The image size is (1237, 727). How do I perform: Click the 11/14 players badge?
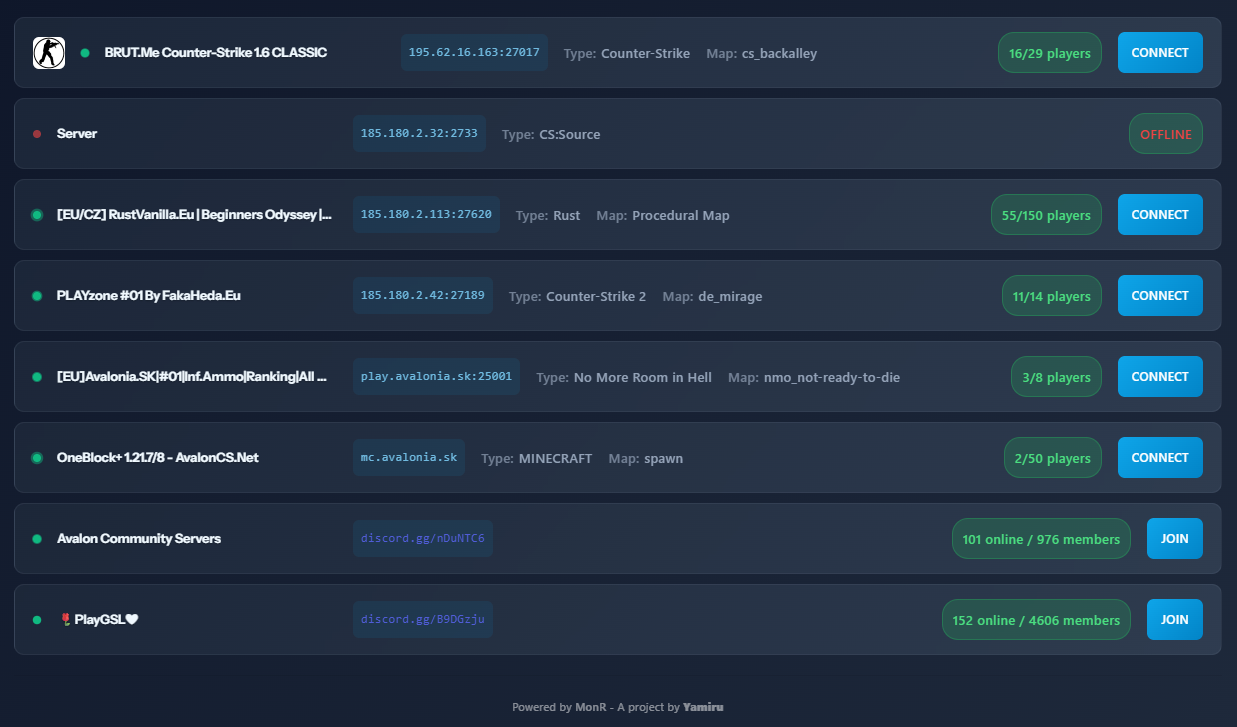tap(1052, 296)
